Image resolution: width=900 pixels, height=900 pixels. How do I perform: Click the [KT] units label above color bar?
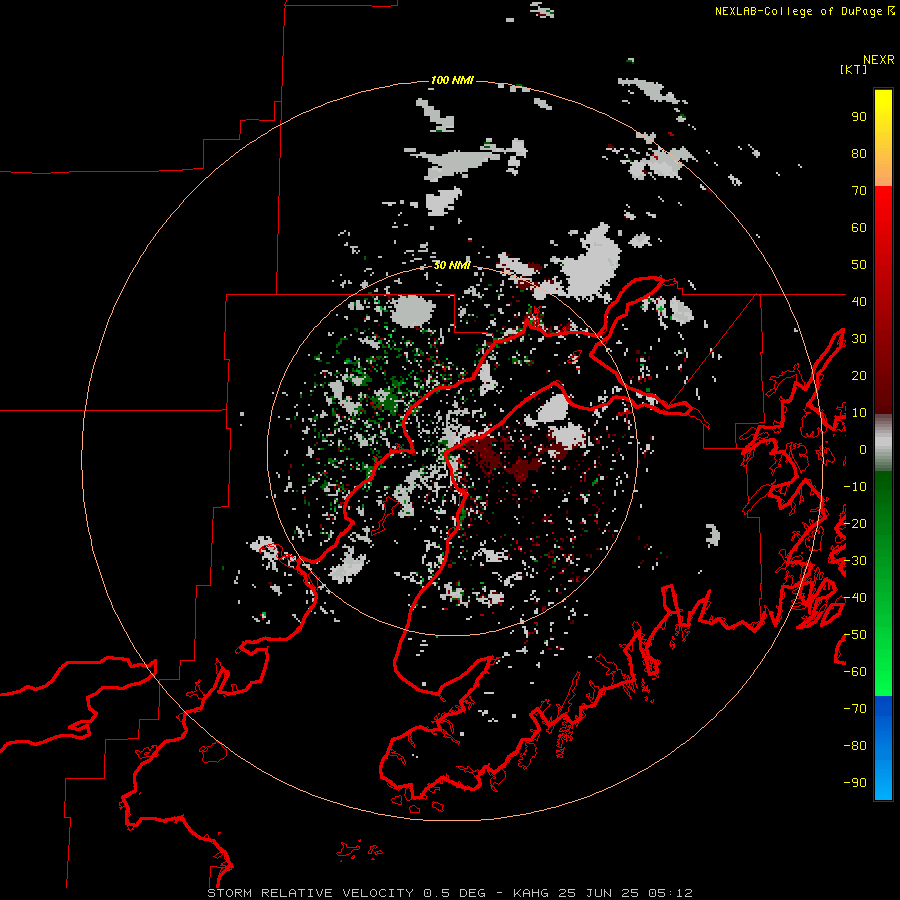tap(854, 69)
